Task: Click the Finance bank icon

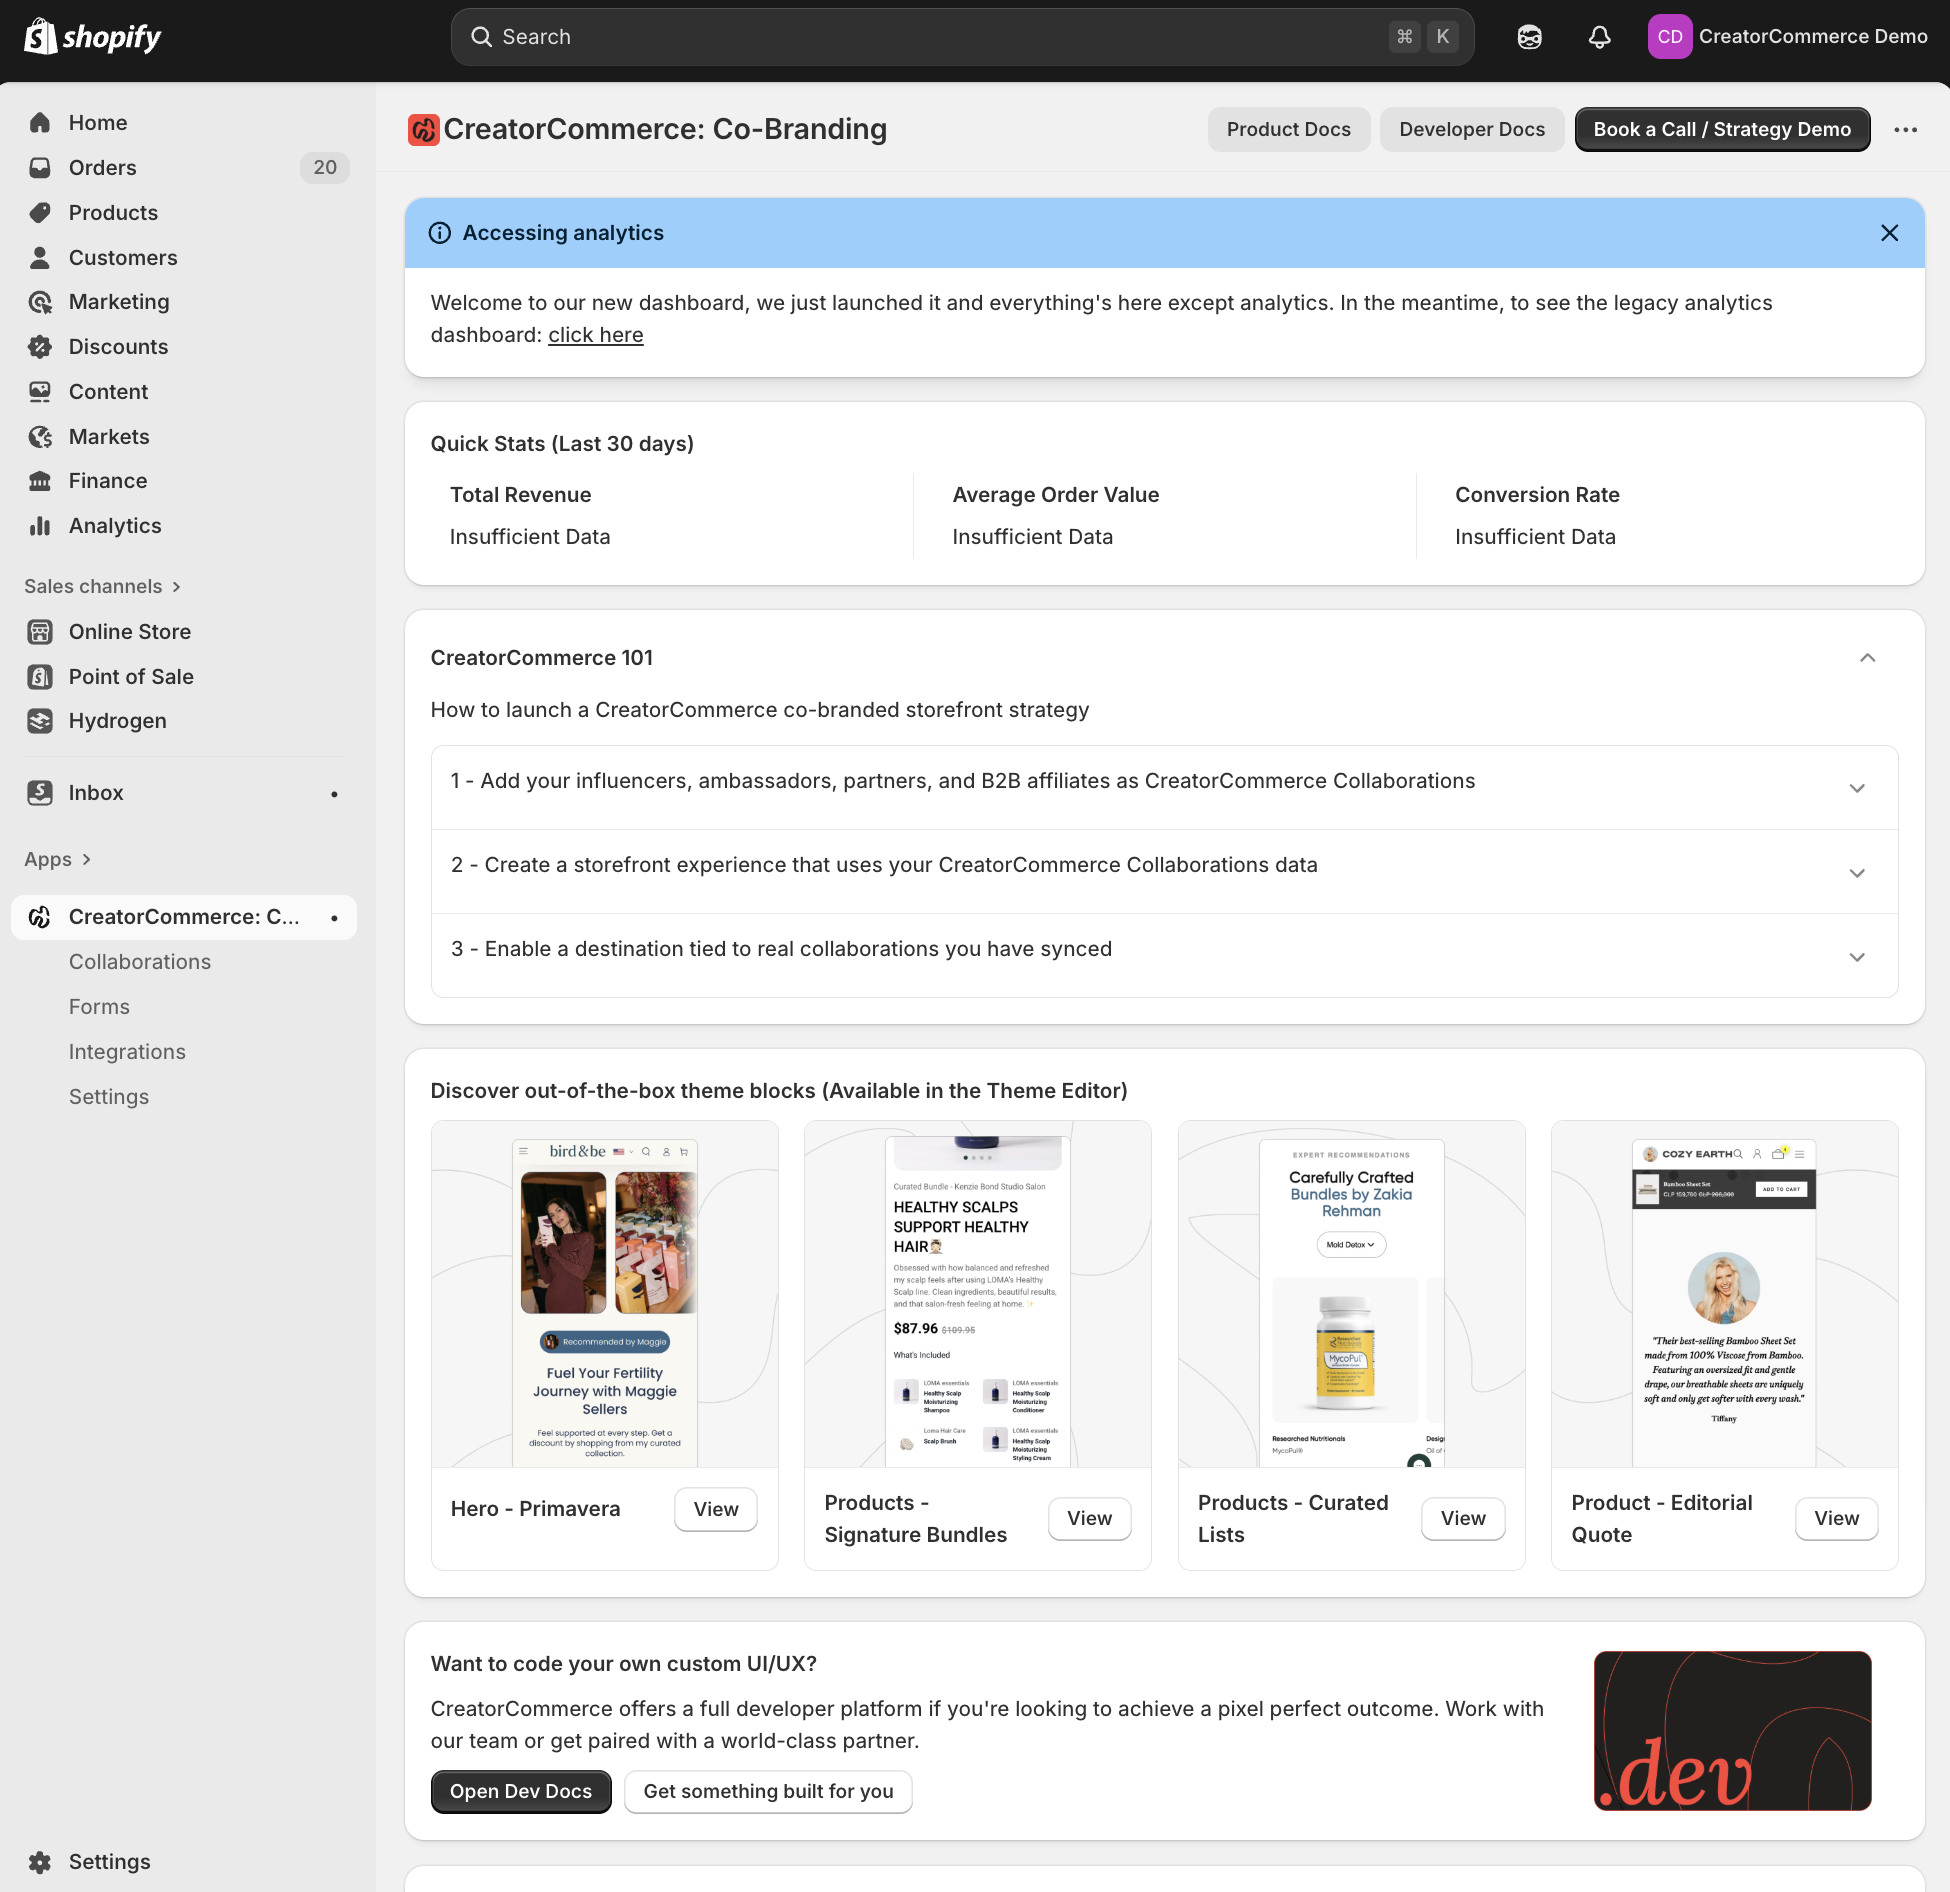Action: 40,481
